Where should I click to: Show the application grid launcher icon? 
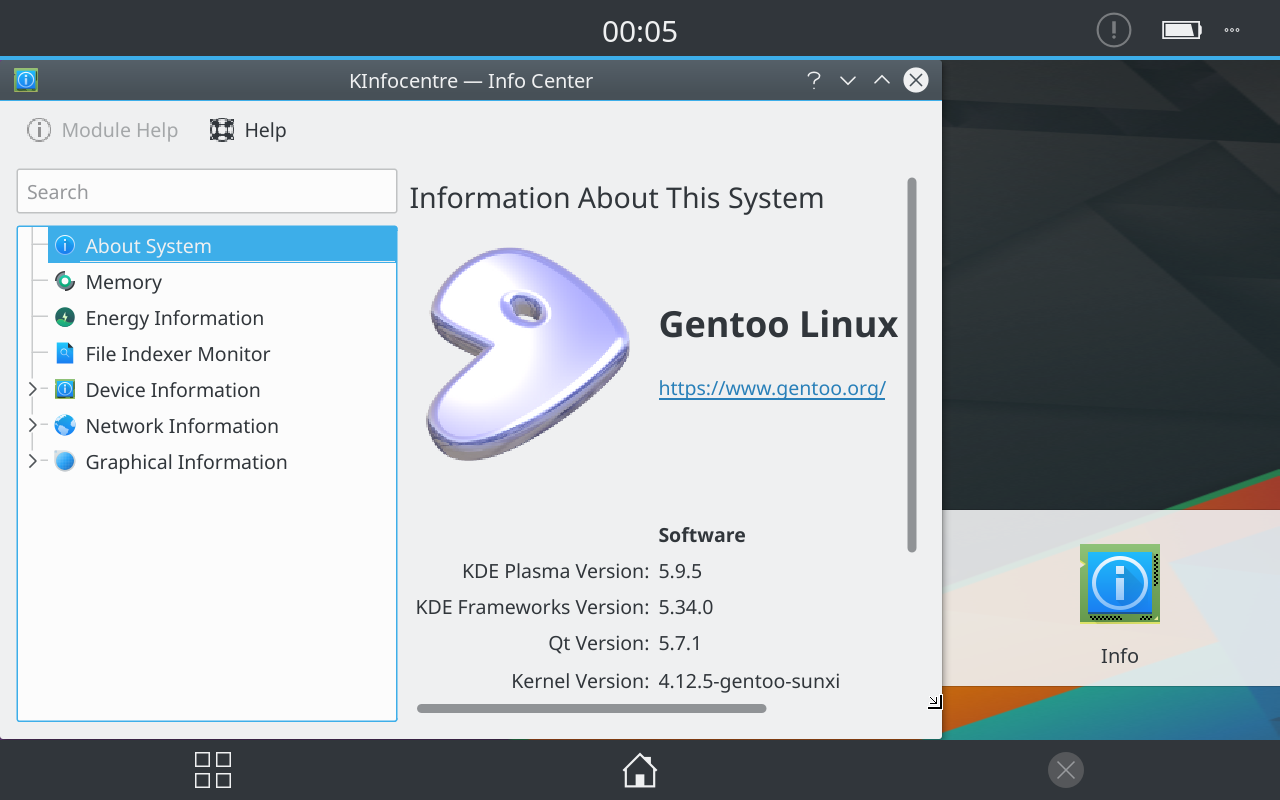coord(213,770)
